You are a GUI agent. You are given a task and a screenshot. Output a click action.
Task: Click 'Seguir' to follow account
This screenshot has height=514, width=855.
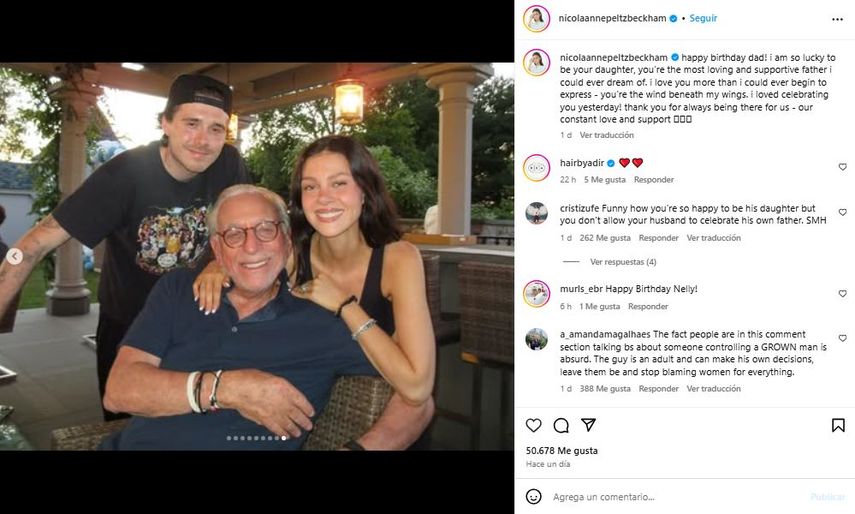click(x=702, y=18)
